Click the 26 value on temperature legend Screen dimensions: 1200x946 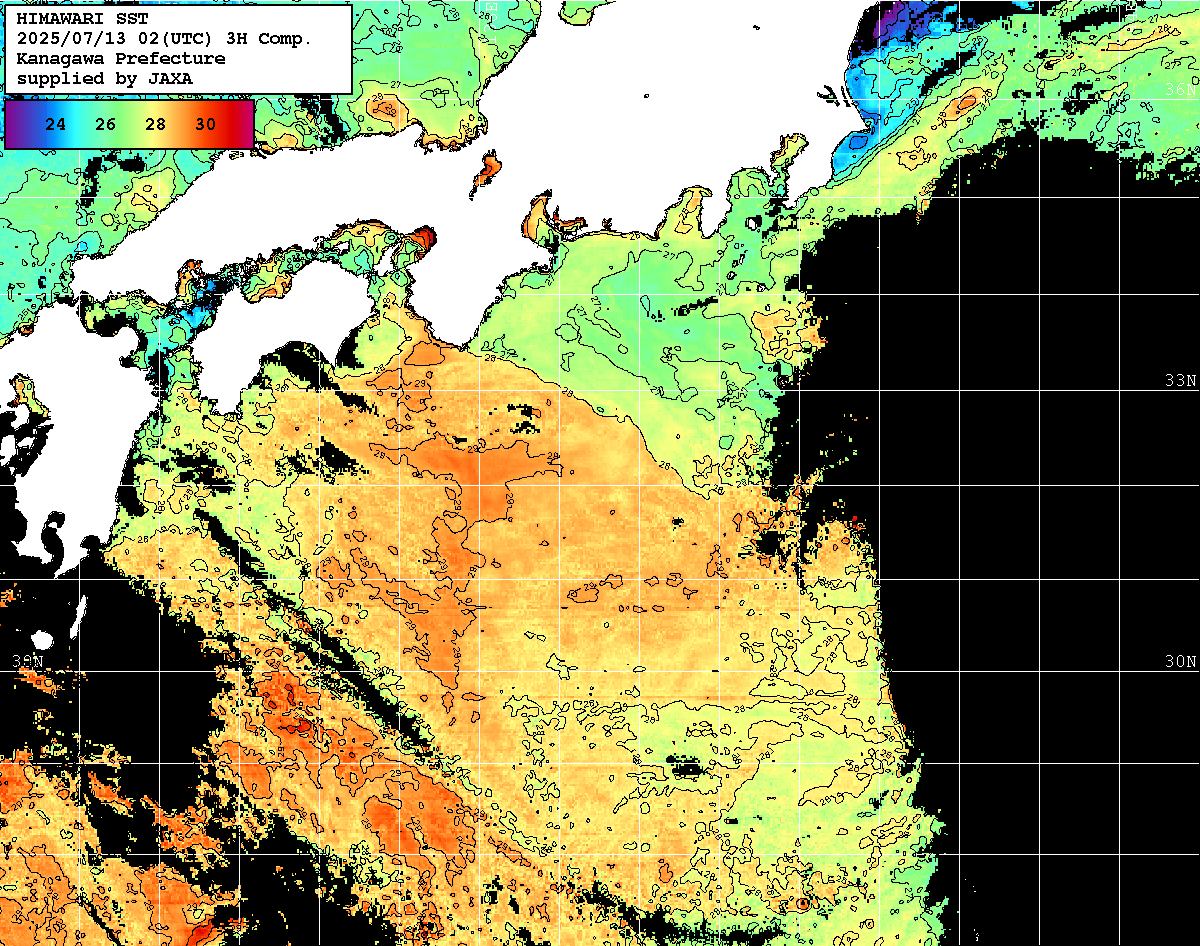[x=106, y=125]
